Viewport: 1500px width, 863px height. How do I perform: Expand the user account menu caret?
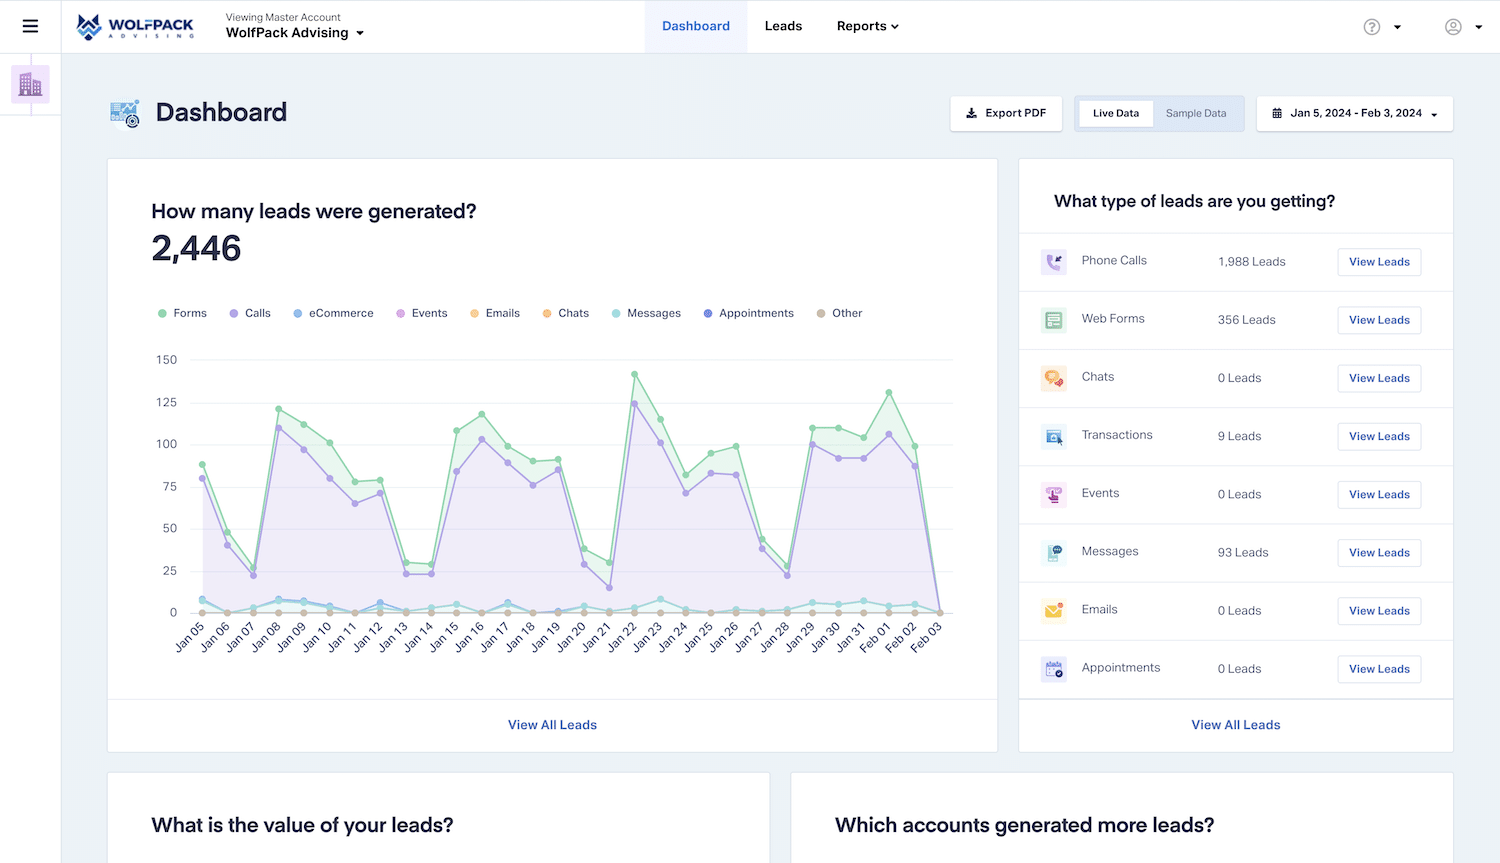1478,27
